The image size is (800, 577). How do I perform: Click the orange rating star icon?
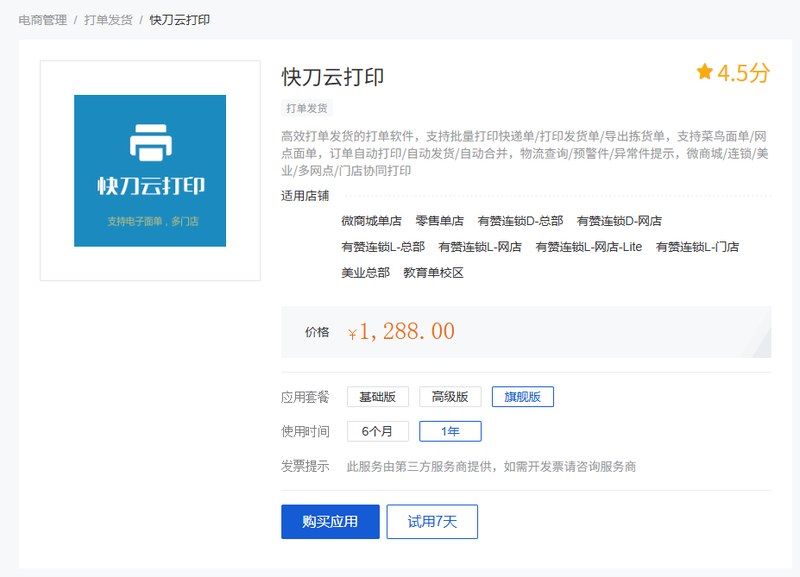click(705, 71)
